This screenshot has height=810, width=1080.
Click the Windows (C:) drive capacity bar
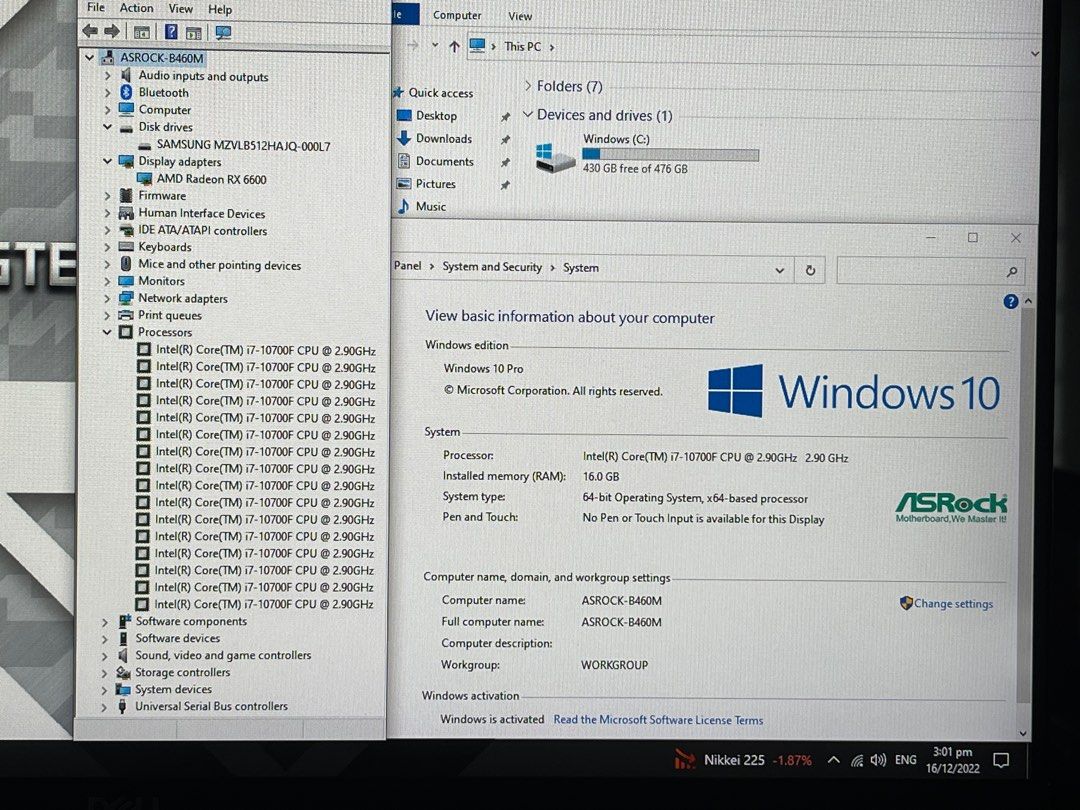(668, 154)
